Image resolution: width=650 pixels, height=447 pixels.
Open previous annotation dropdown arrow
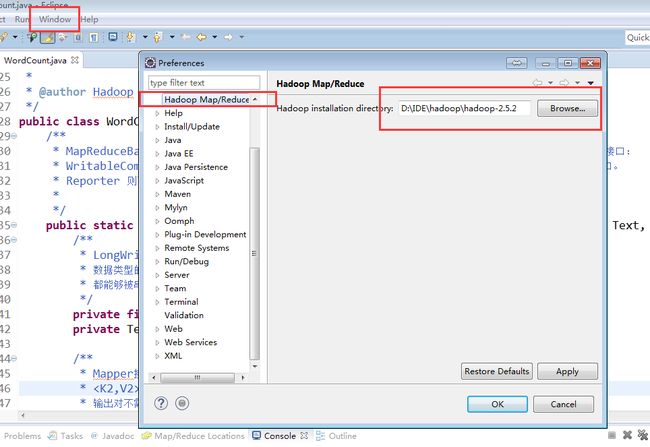(172, 37)
